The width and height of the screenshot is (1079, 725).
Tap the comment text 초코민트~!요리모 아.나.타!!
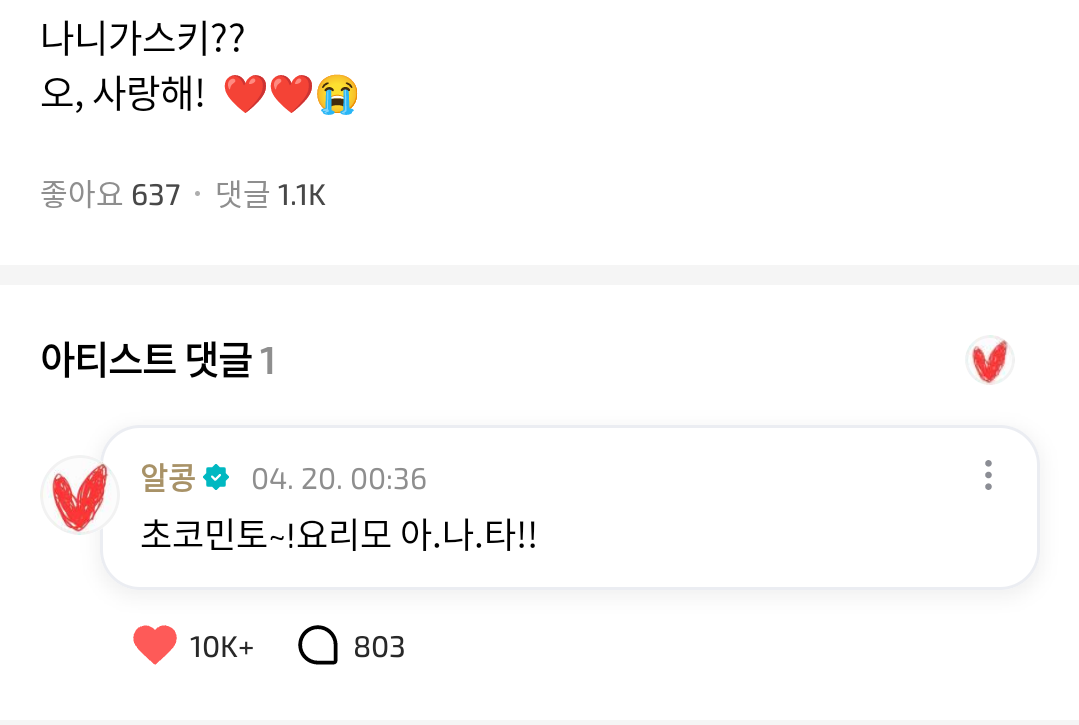tap(340, 538)
